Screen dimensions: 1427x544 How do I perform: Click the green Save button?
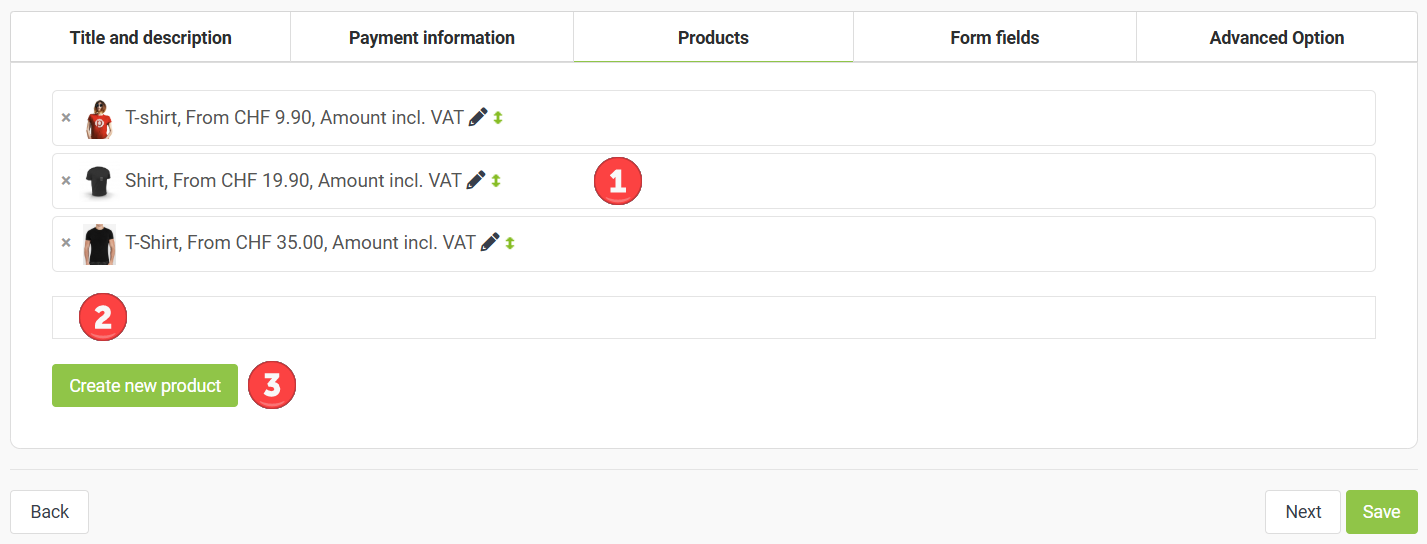click(x=1381, y=512)
